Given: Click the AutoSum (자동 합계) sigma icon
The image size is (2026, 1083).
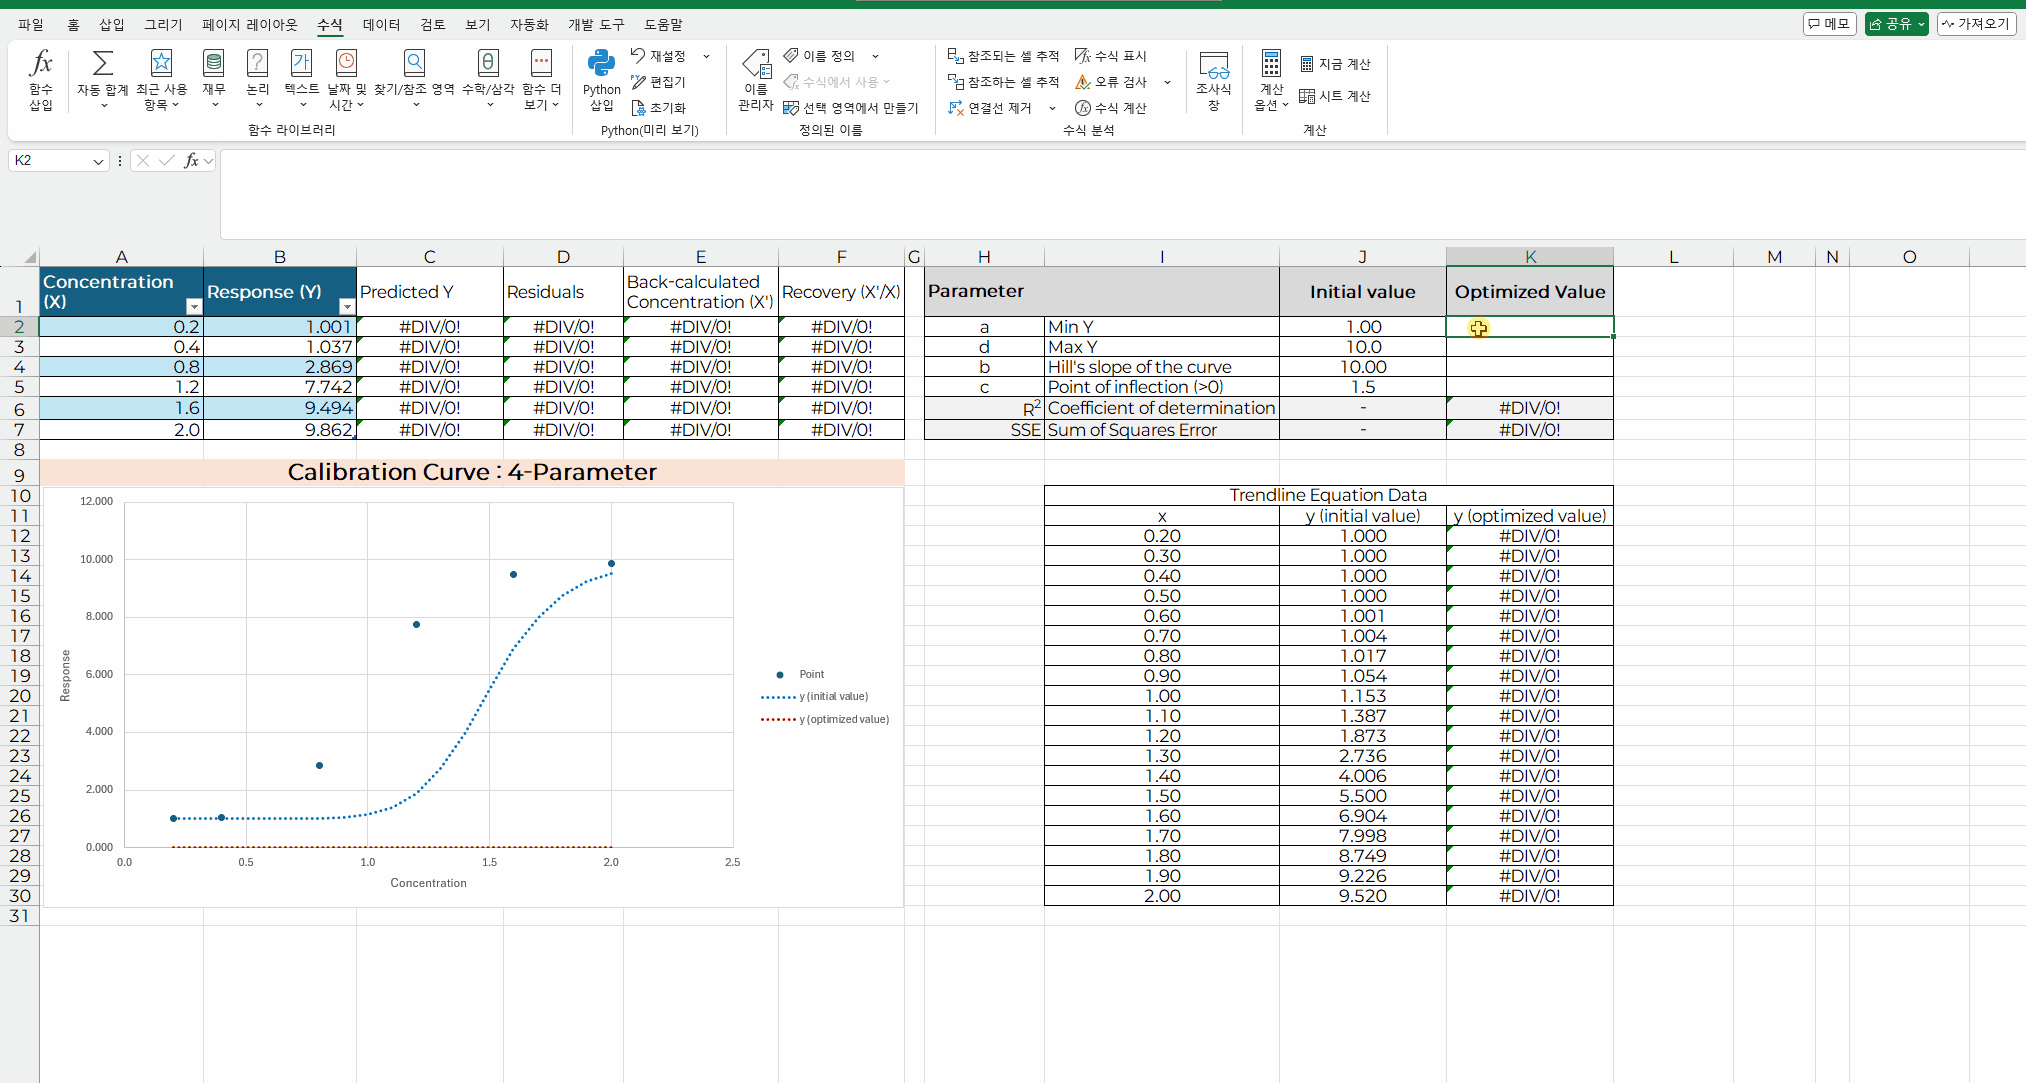Looking at the screenshot, I should click(x=102, y=64).
